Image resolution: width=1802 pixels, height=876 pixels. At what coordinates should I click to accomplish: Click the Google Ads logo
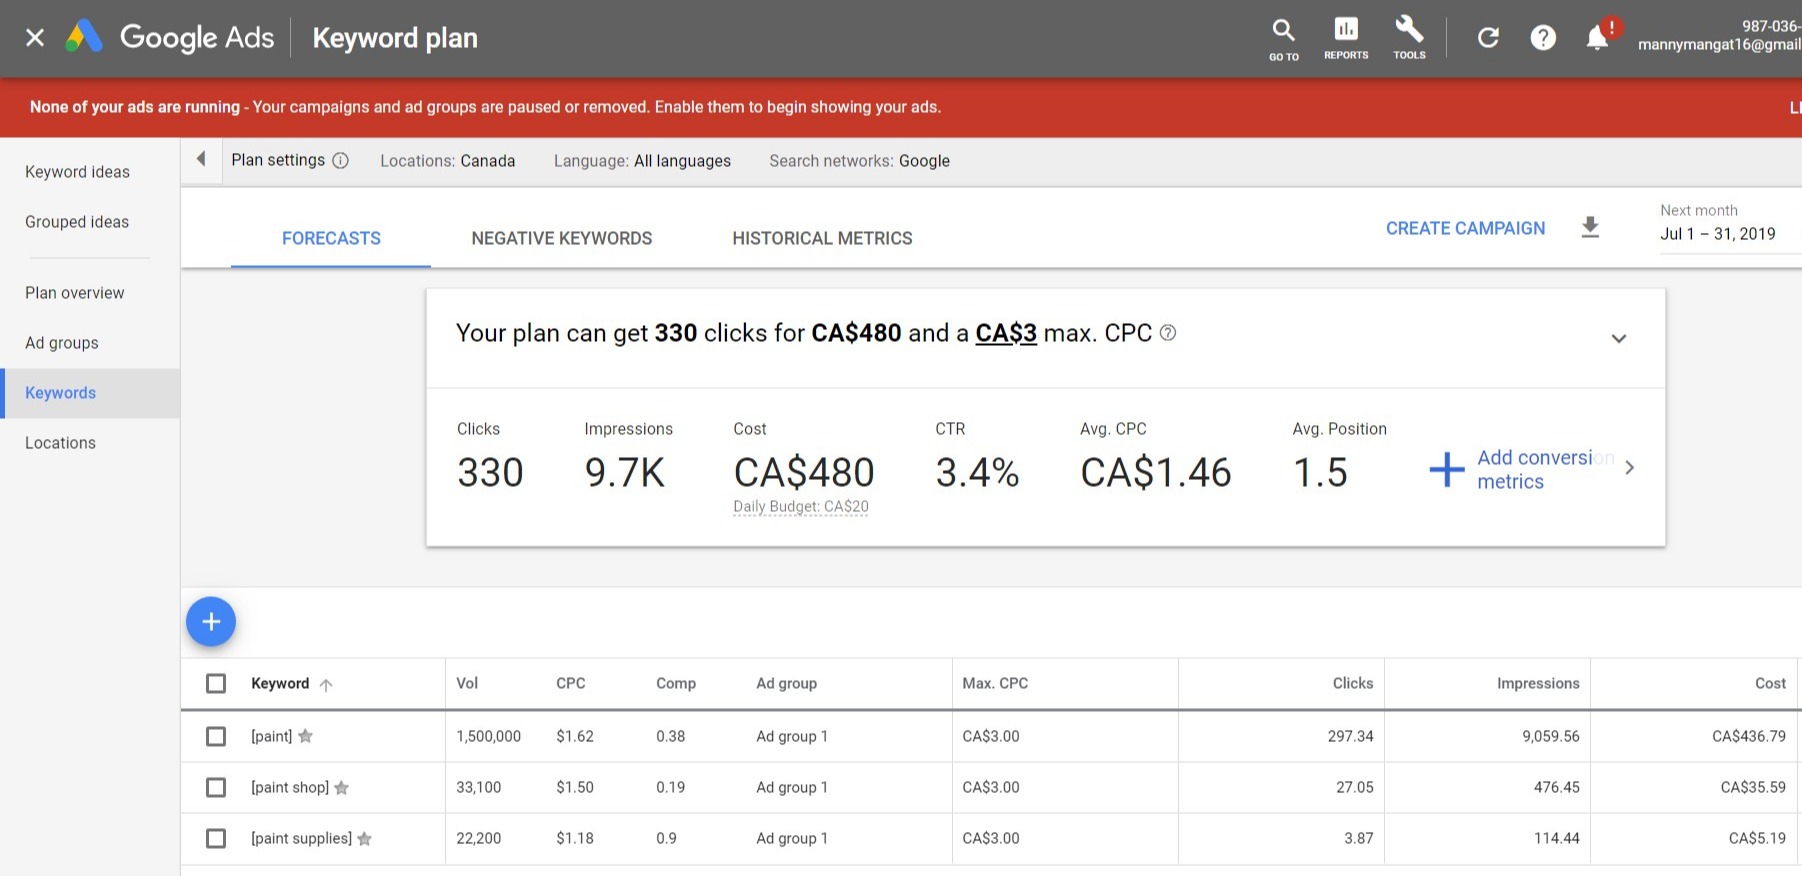tap(169, 38)
